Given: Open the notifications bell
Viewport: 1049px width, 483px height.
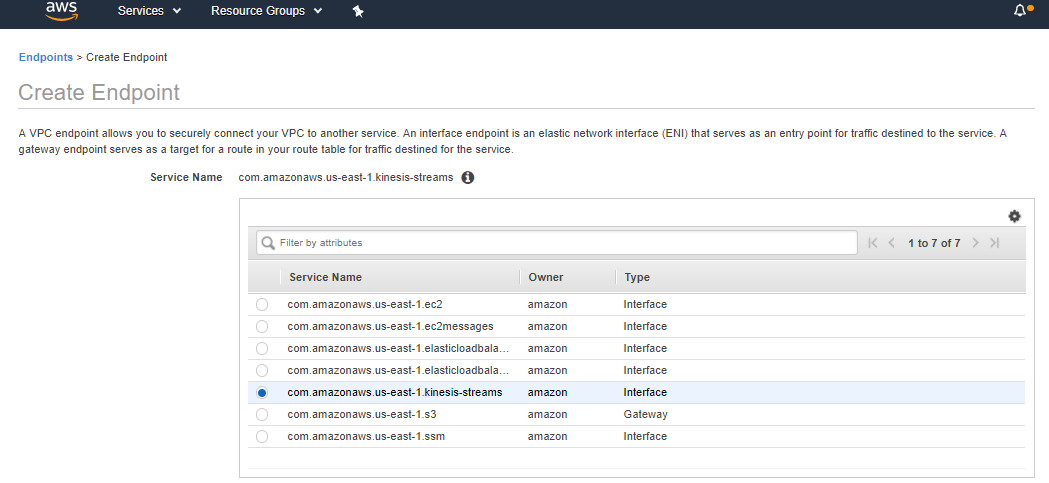Looking at the screenshot, I should pos(1020,11).
